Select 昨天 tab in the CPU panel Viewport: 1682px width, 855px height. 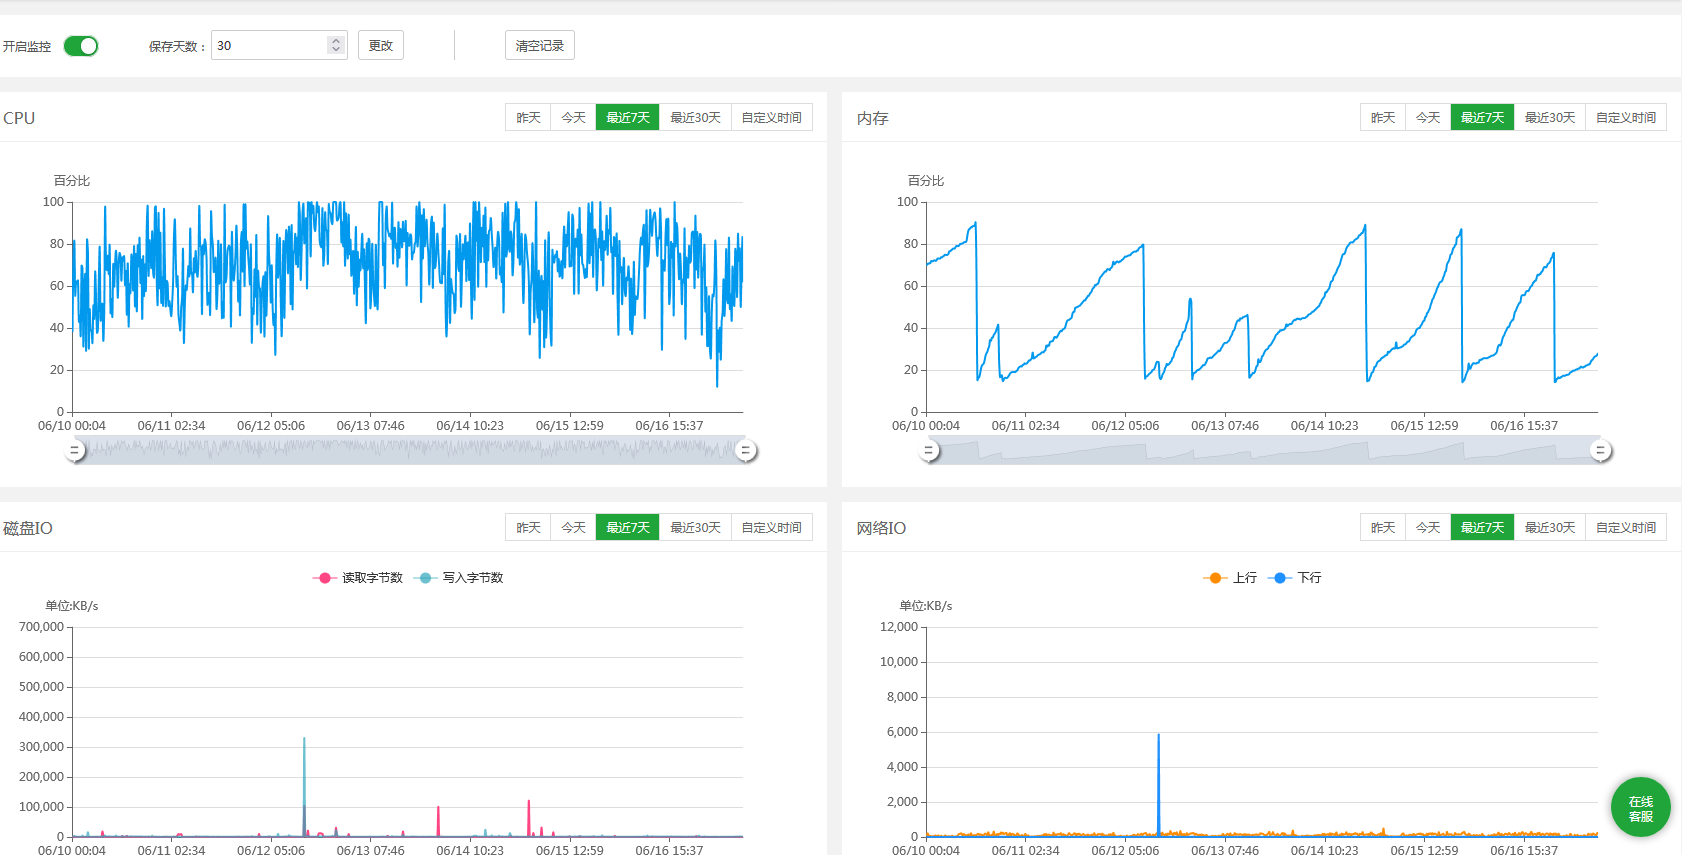528,117
